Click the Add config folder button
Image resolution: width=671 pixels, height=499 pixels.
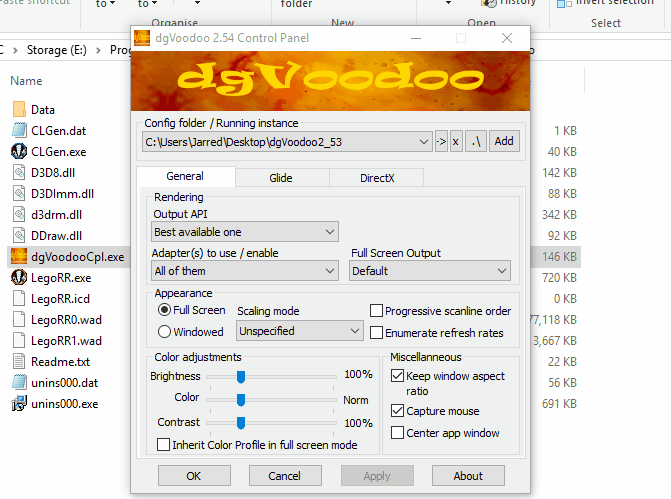pos(504,141)
